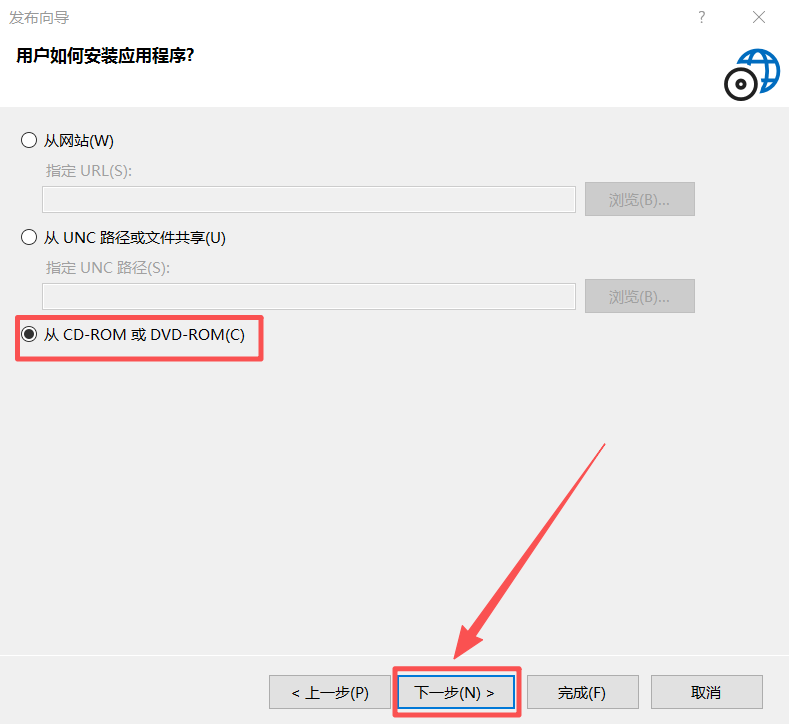The image size is (789, 724).
Task: Click the 指定 UNC 路径(S) input field
Action: click(x=308, y=296)
